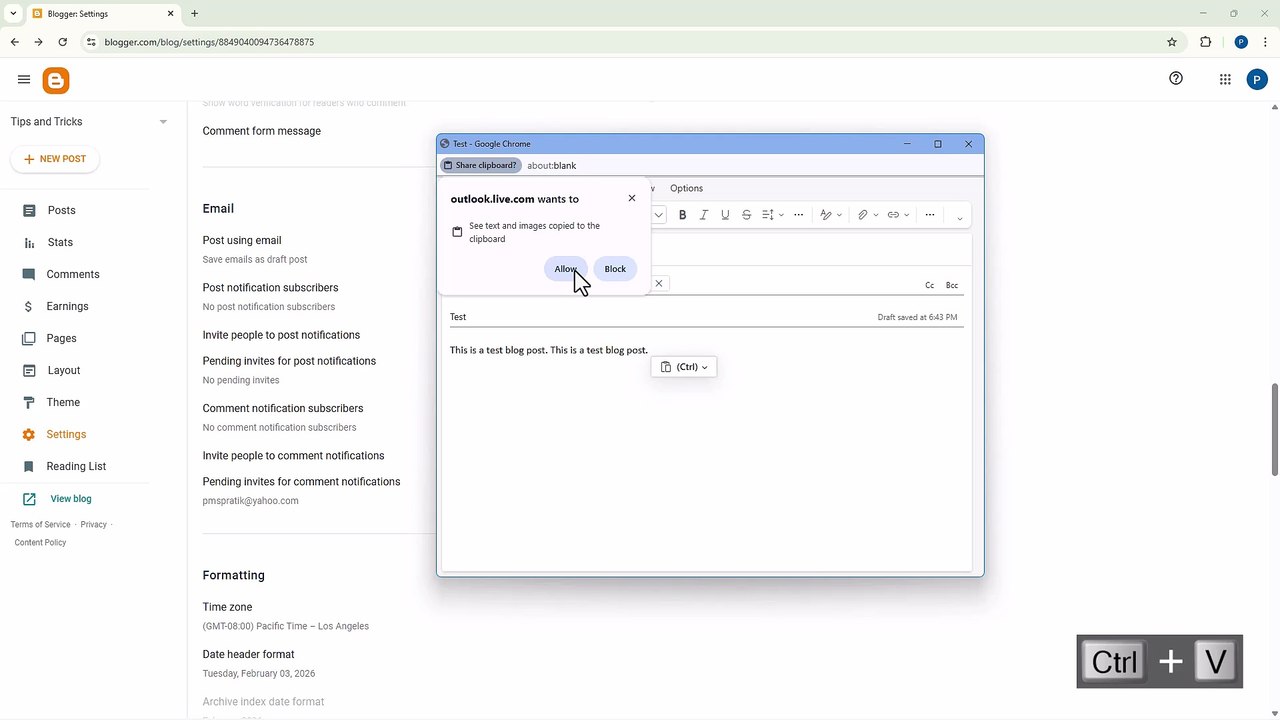Screen dimensions: 1280x720
Task: Click the Blogger page URL address bar
Action: pos(630,42)
